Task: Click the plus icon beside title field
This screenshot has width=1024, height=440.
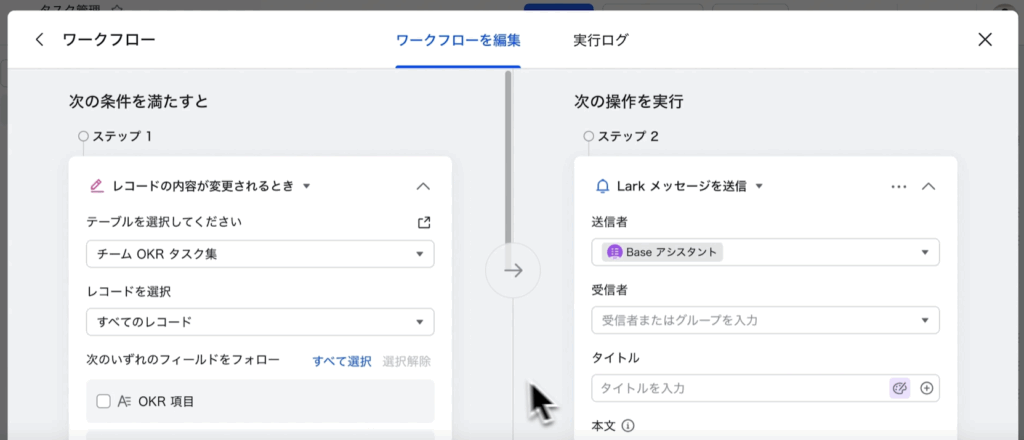Action: 926,388
